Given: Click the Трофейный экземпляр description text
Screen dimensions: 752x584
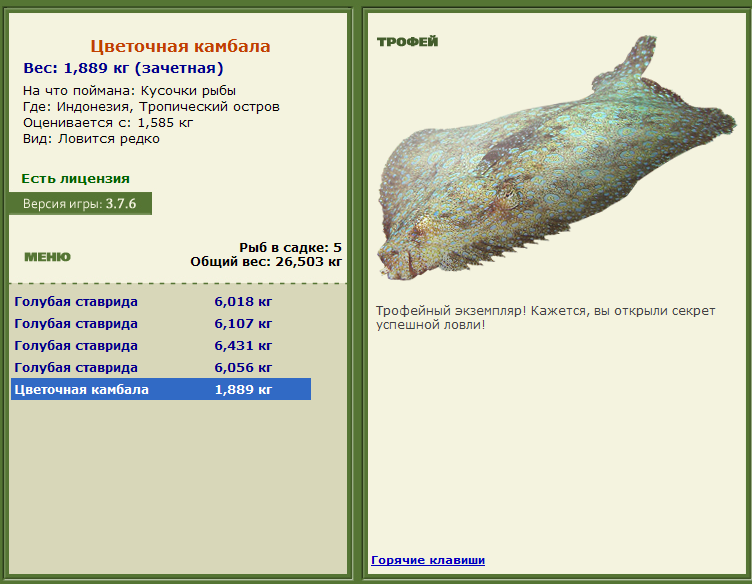Looking at the screenshot, I should click(545, 317).
